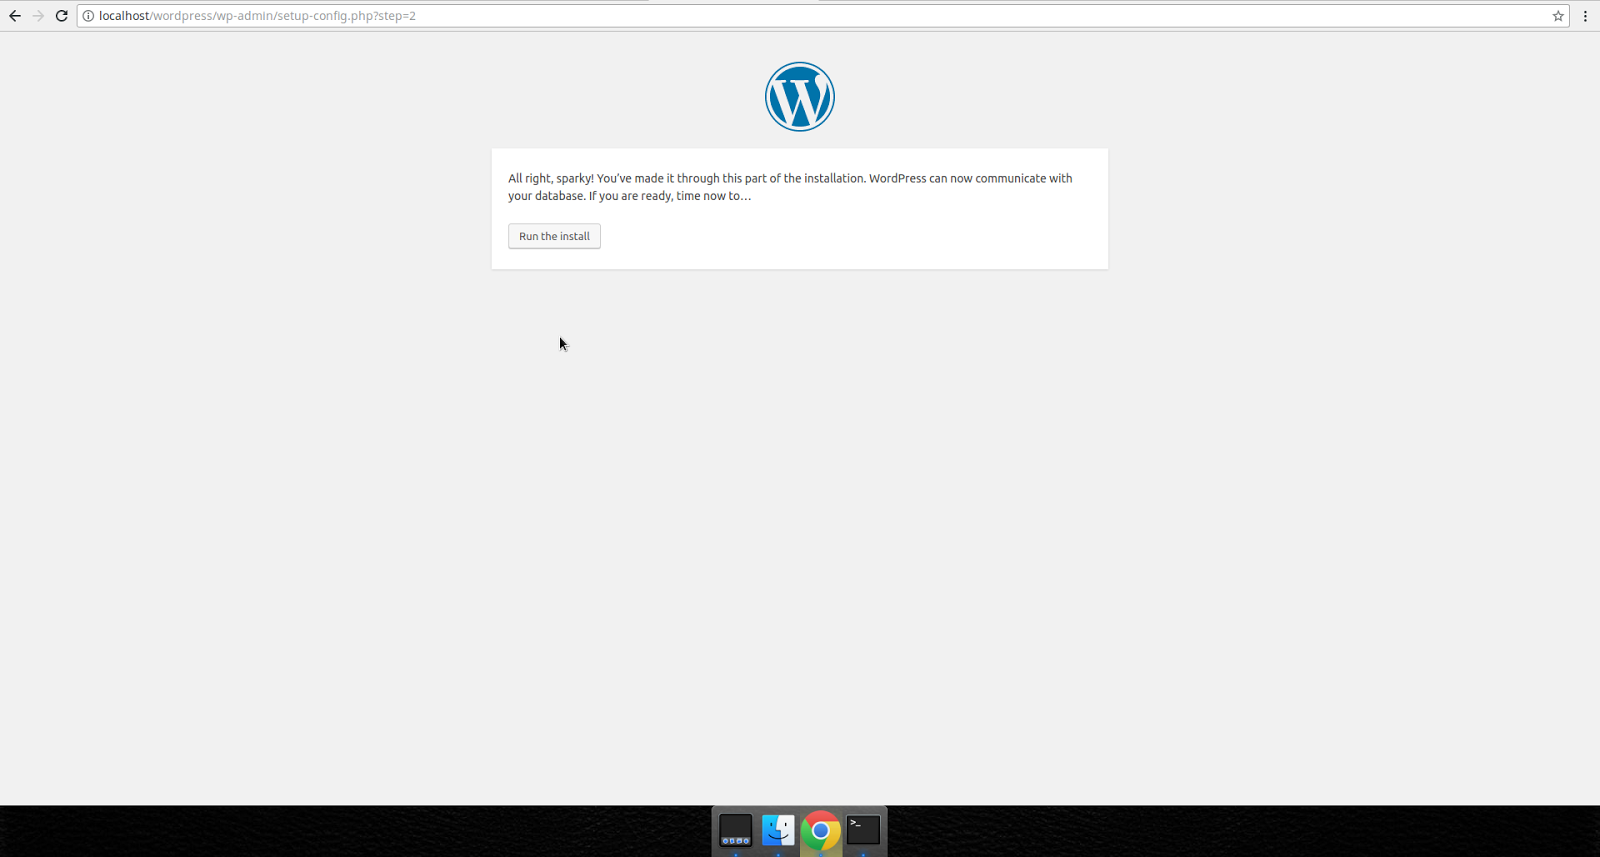Click the text "All right, sparky!"
This screenshot has height=857, width=1600.
(551, 178)
